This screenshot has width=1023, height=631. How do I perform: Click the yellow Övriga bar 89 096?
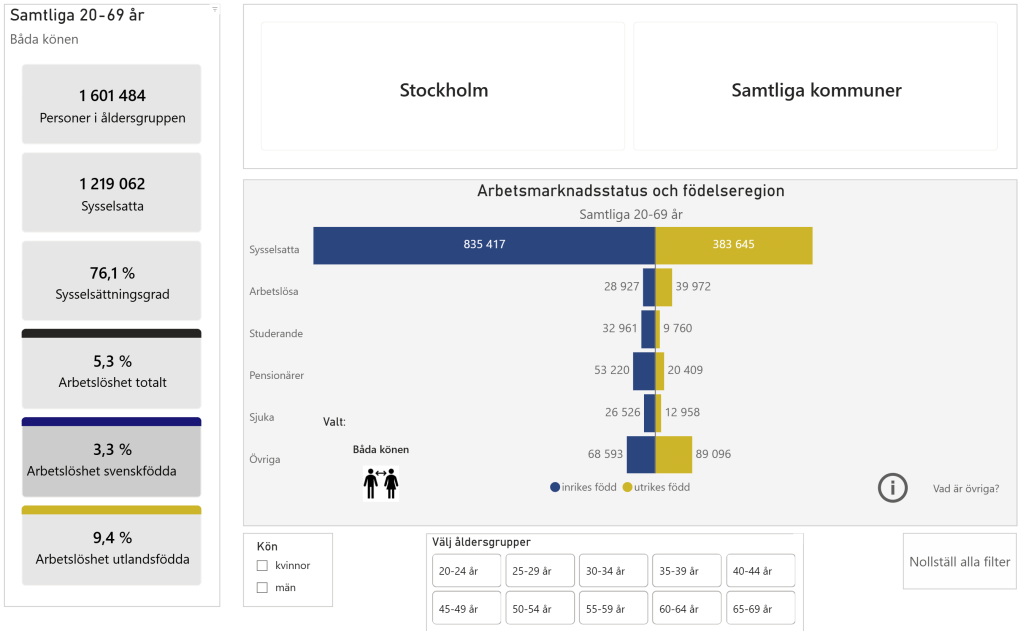pos(673,454)
